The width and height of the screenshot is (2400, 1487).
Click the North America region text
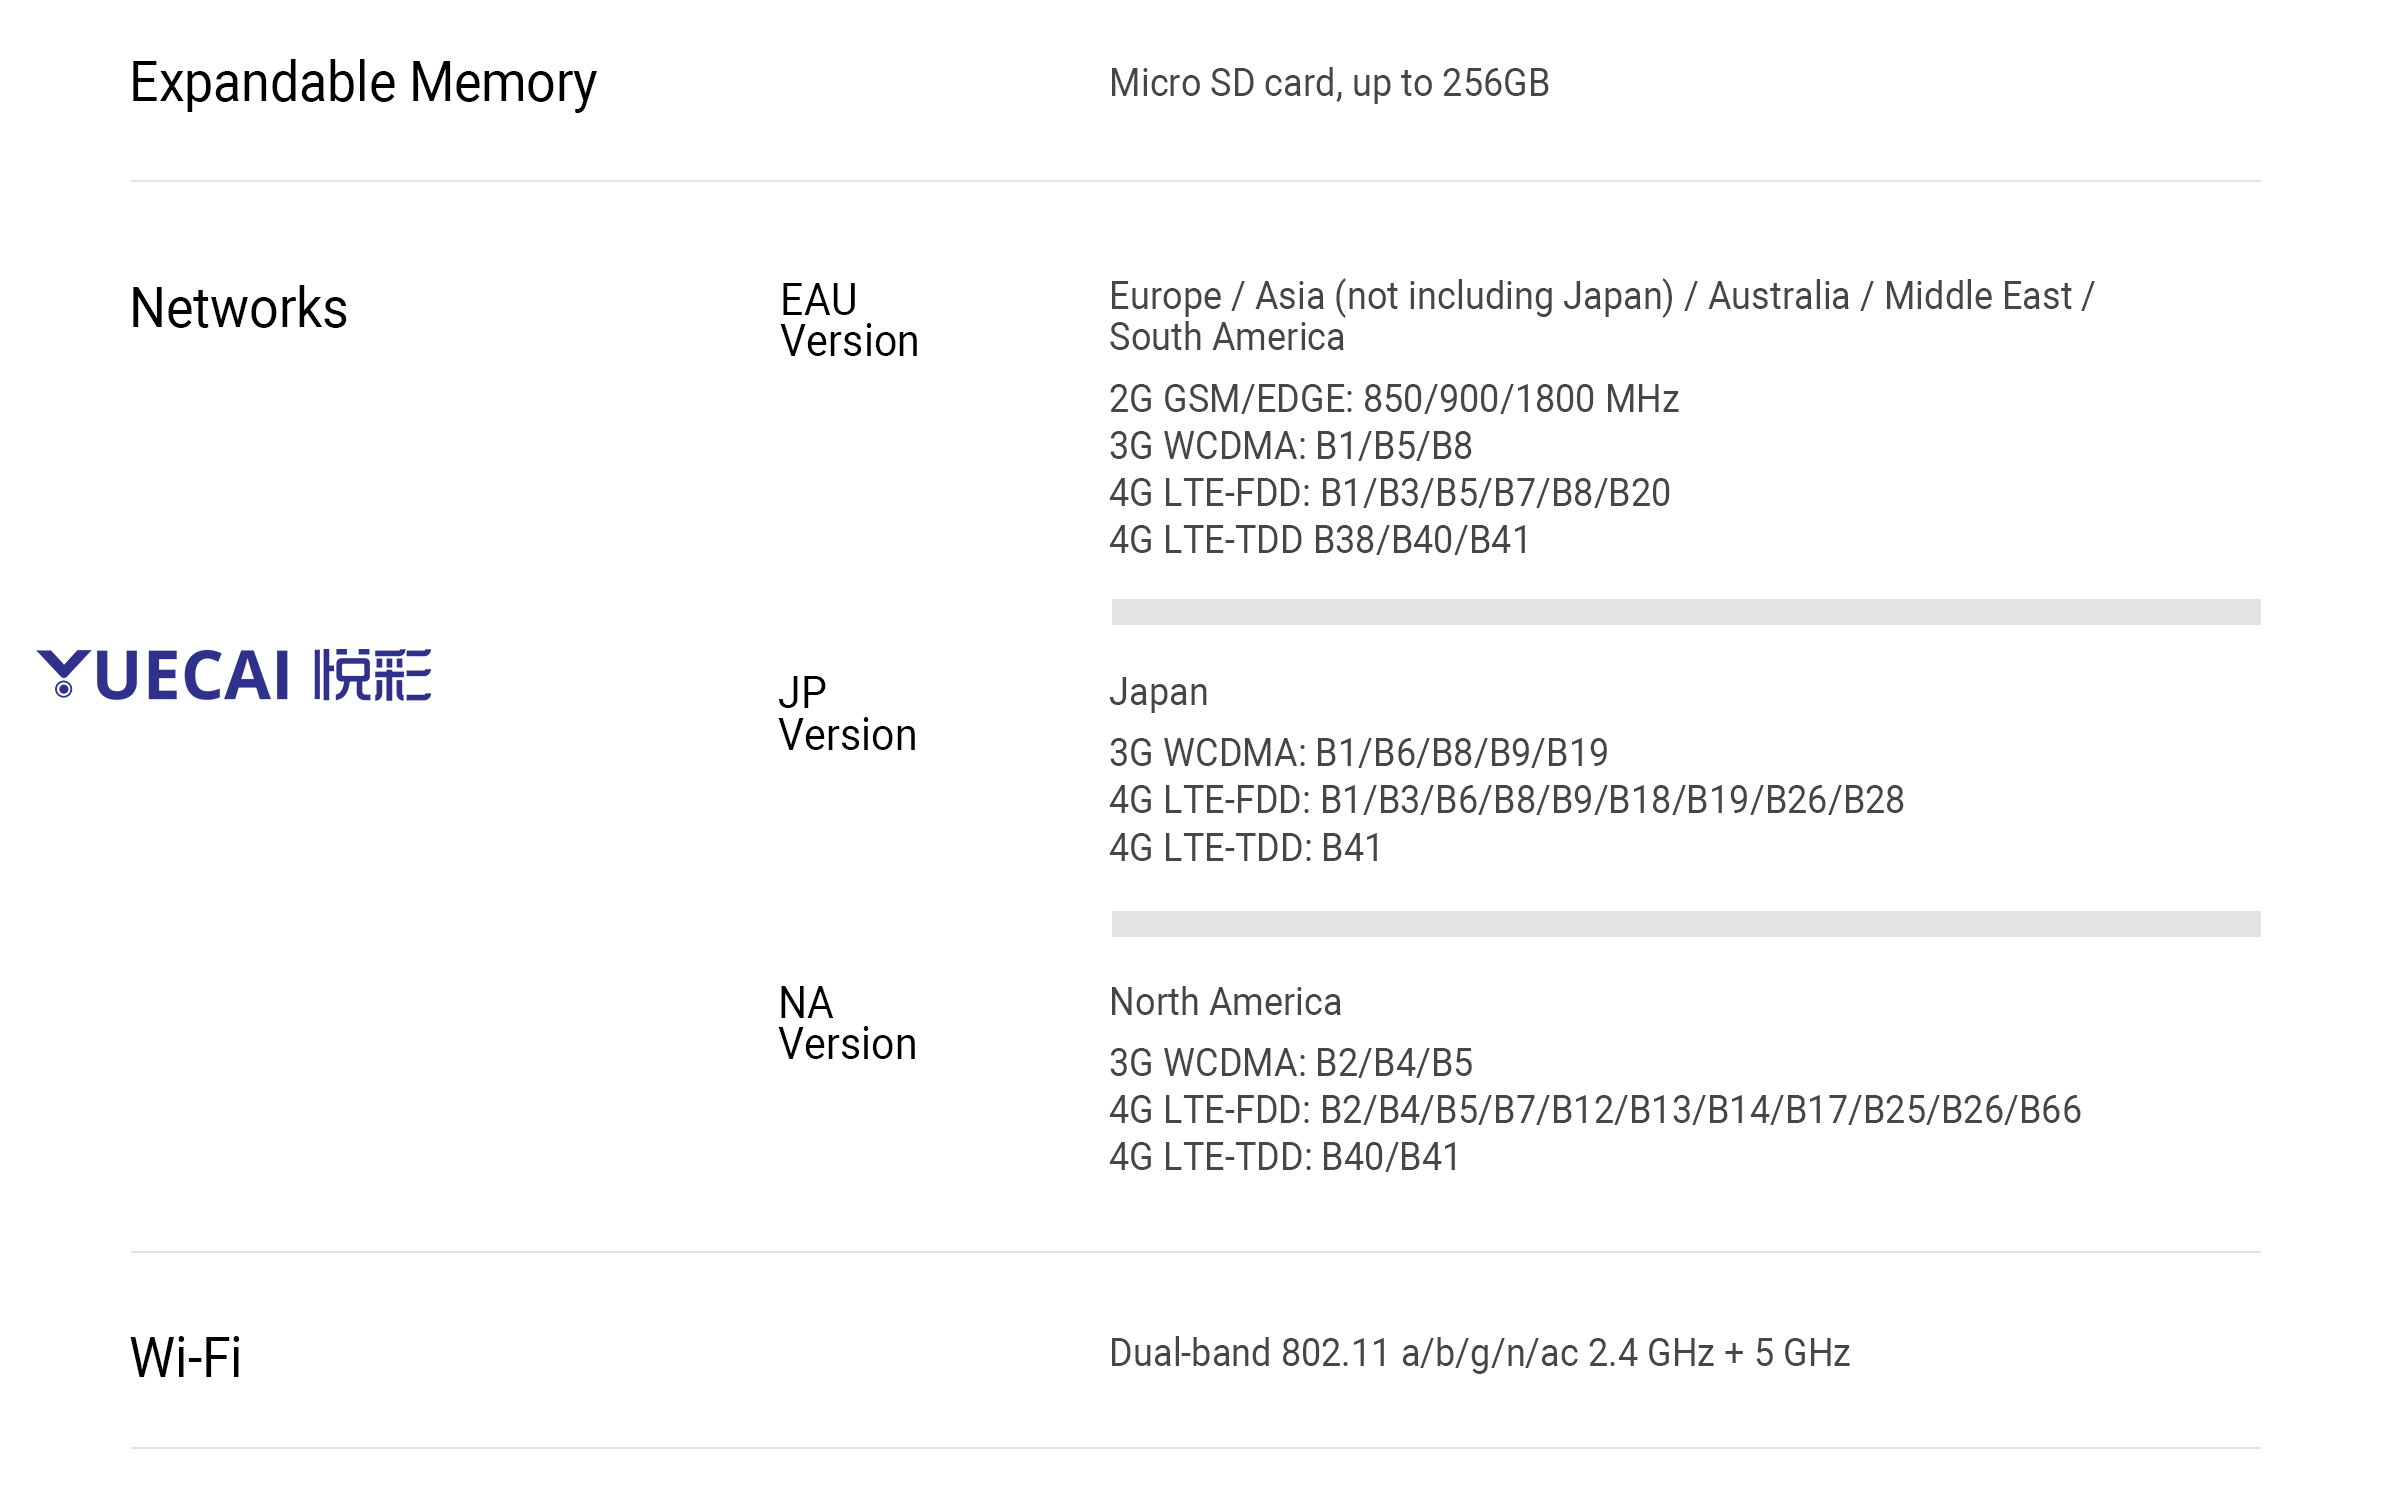click(x=1225, y=1002)
